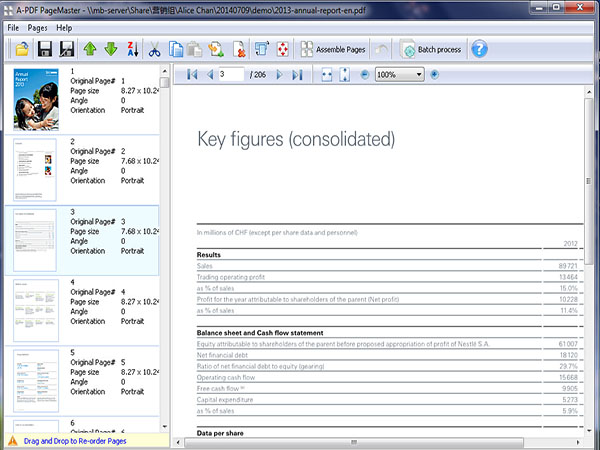Go to previous page in viewer
The width and height of the screenshot is (600, 450).
click(x=210, y=75)
